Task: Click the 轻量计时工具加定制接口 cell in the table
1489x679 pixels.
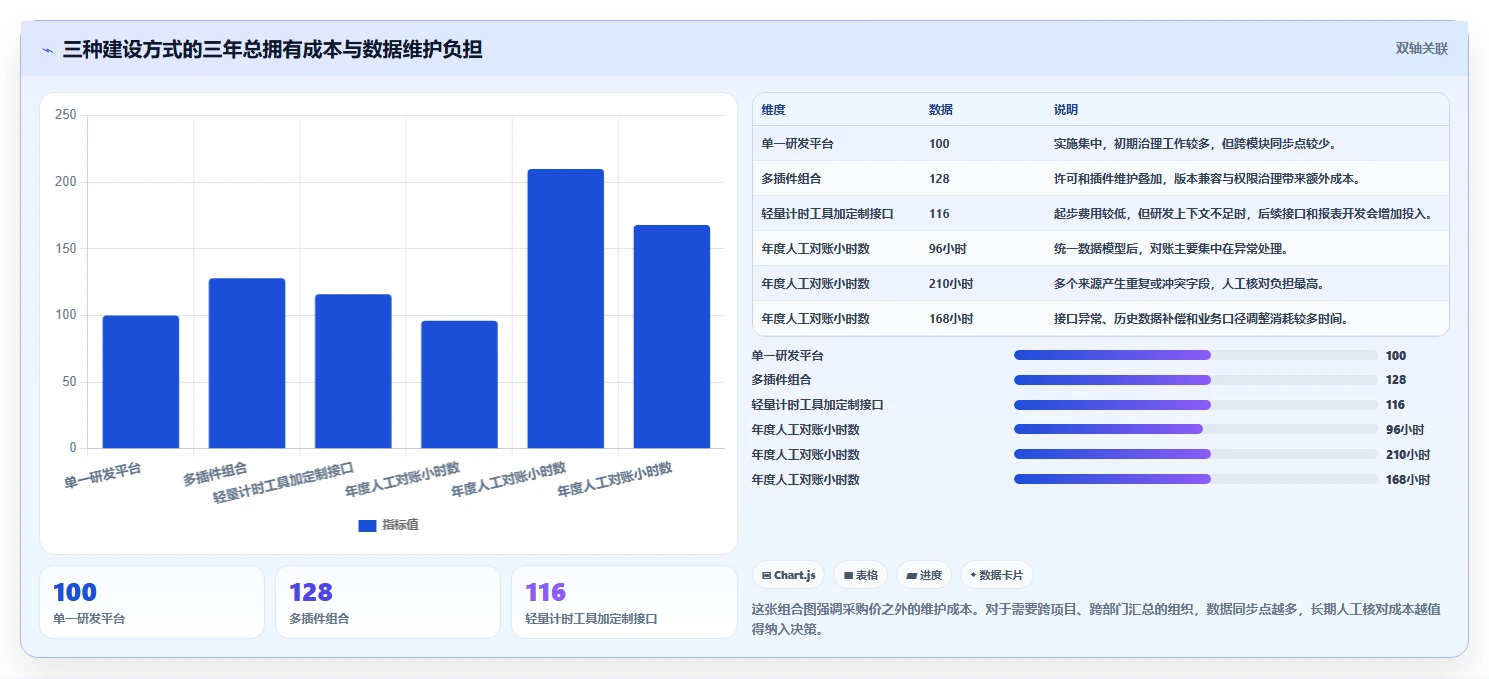Action: (x=827, y=214)
